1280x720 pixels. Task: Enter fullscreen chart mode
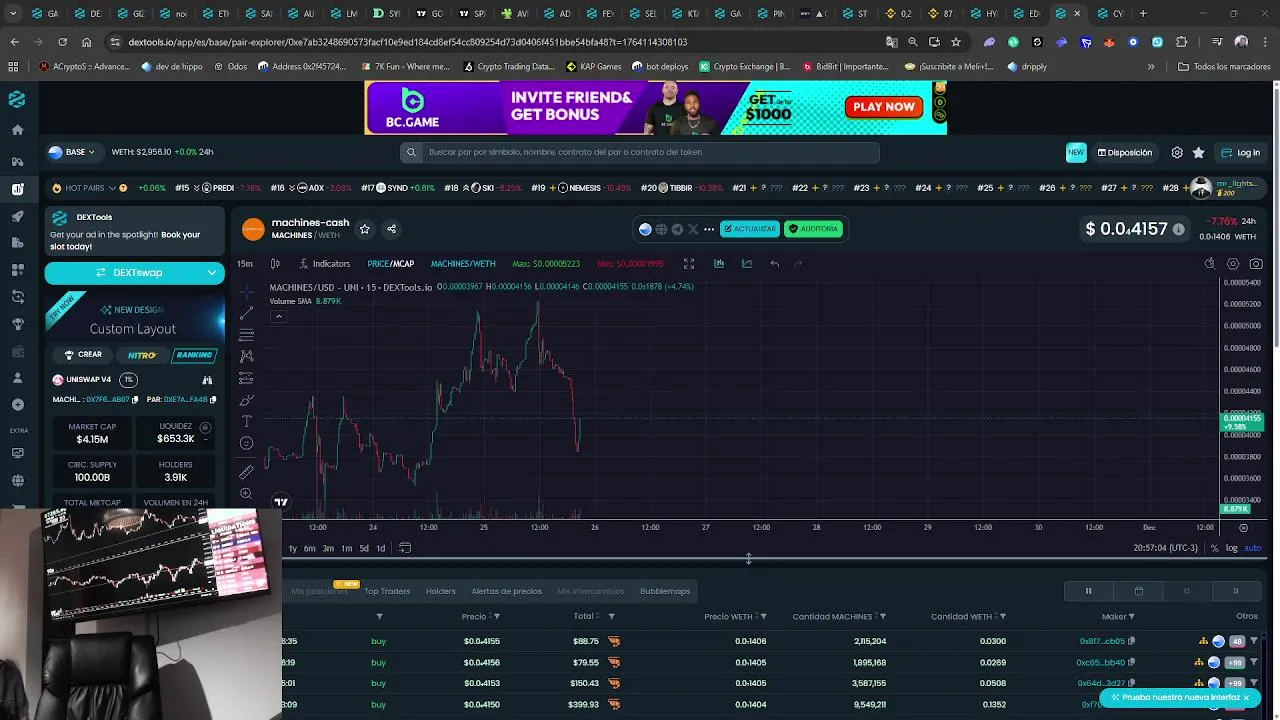689,264
